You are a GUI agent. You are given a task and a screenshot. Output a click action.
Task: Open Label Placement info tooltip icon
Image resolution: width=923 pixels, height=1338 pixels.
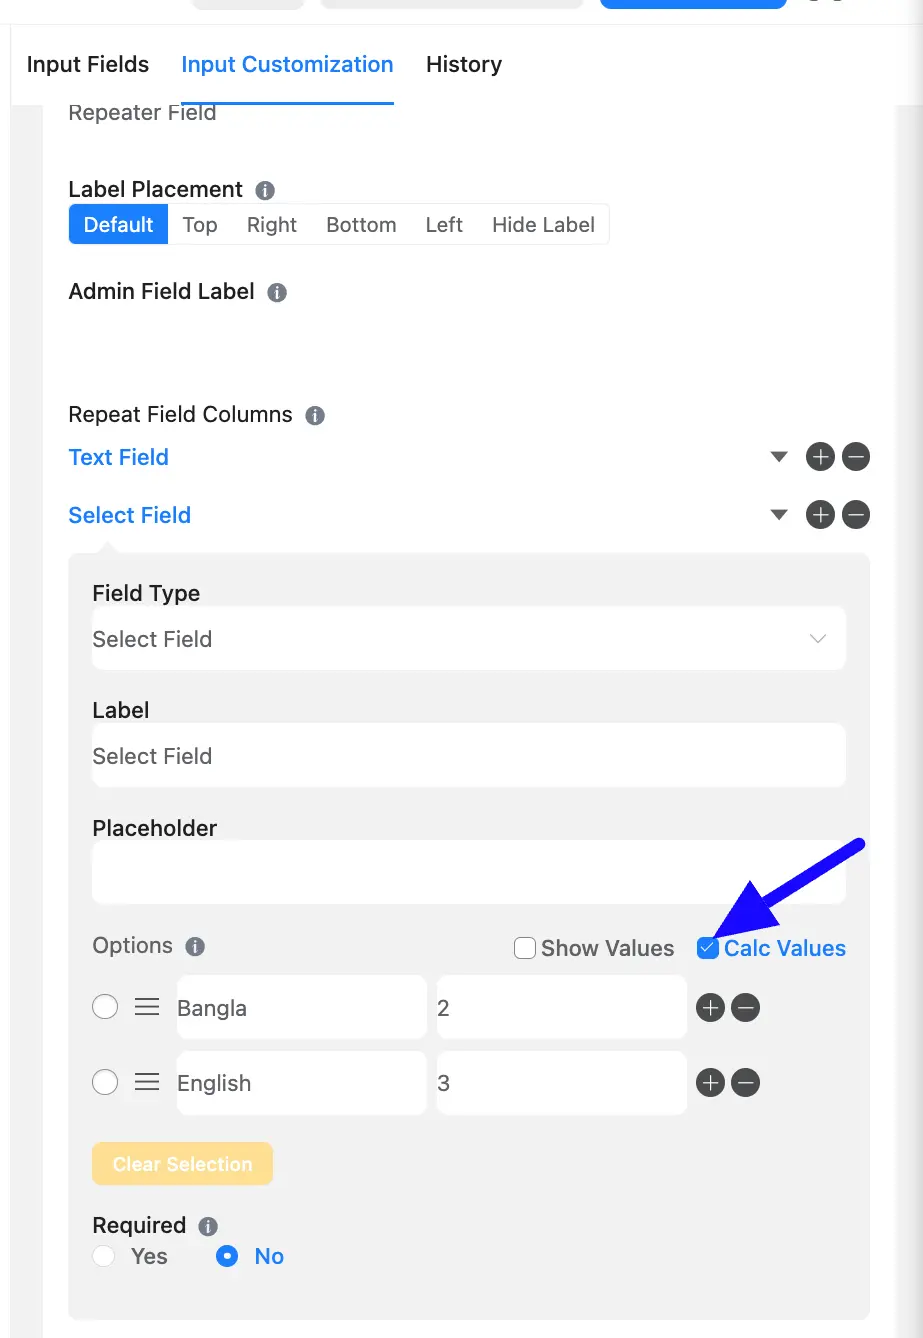pyautogui.click(x=265, y=190)
